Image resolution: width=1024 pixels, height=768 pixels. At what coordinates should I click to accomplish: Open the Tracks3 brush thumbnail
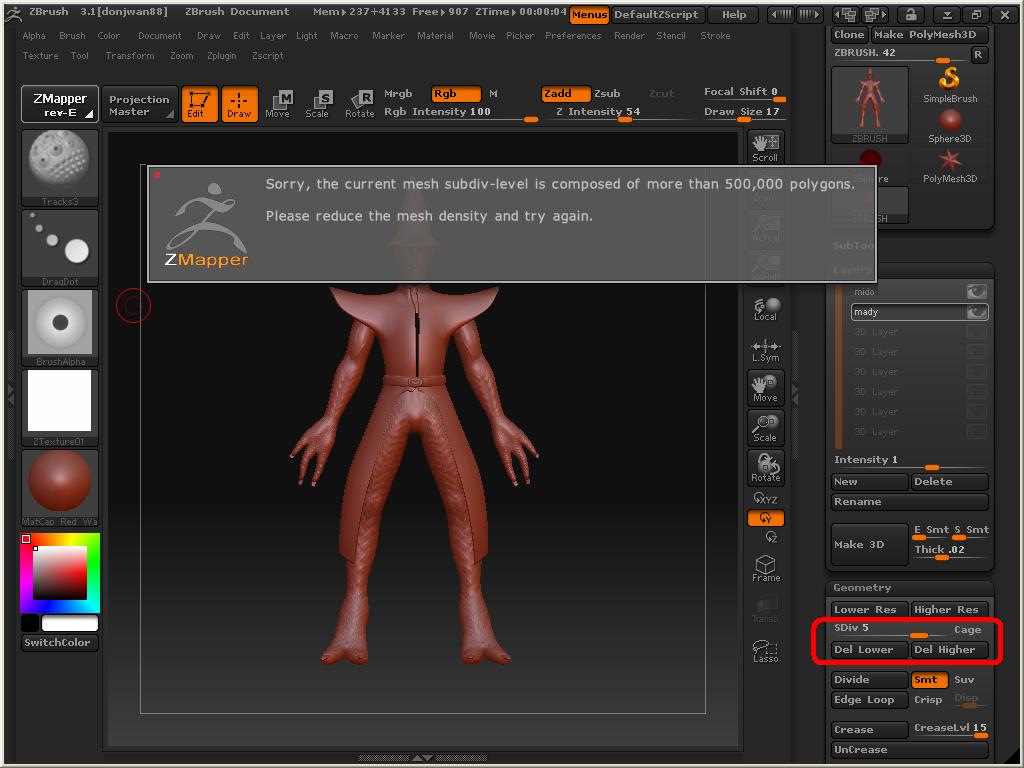pos(60,168)
